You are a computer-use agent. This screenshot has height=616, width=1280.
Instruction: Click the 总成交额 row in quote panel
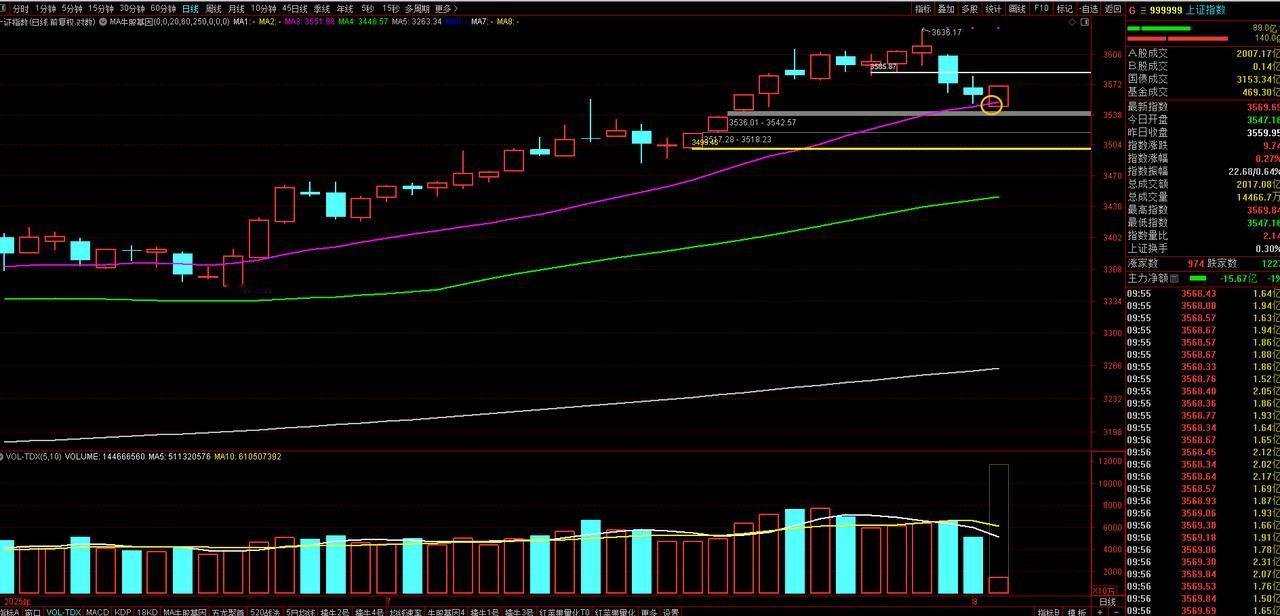pyautogui.click(x=1203, y=184)
